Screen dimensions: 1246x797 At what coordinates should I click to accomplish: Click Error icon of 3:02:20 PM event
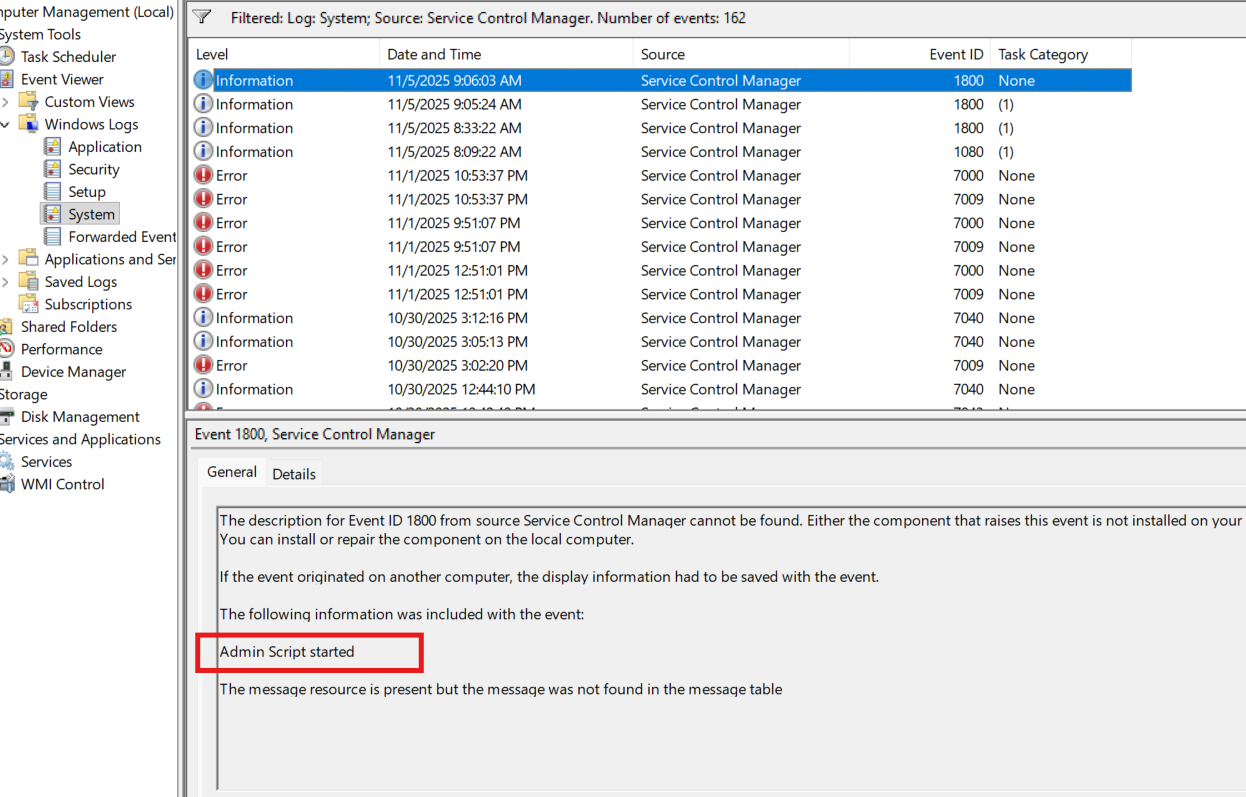tap(203, 365)
